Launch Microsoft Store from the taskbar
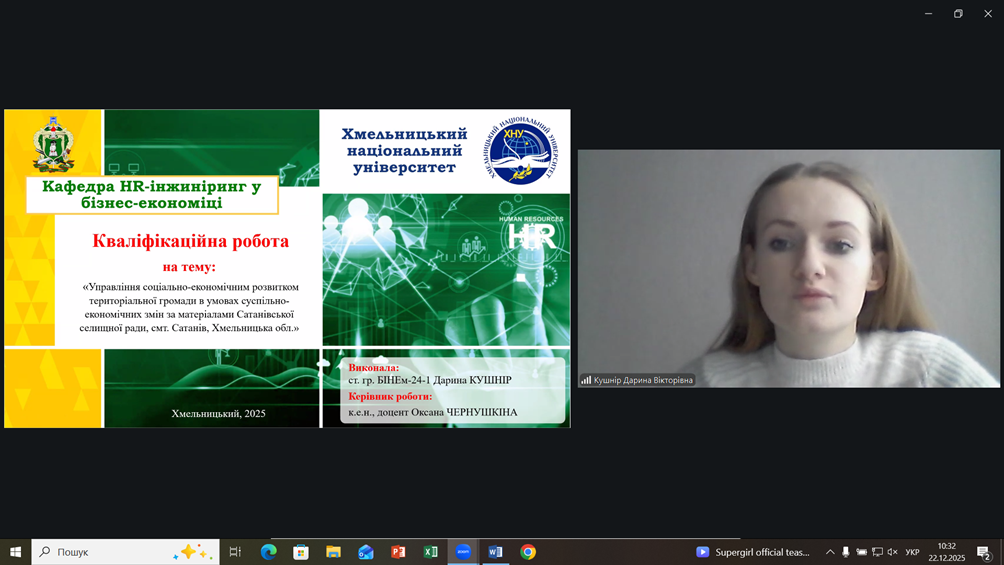 pyautogui.click(x=301, y=552)
